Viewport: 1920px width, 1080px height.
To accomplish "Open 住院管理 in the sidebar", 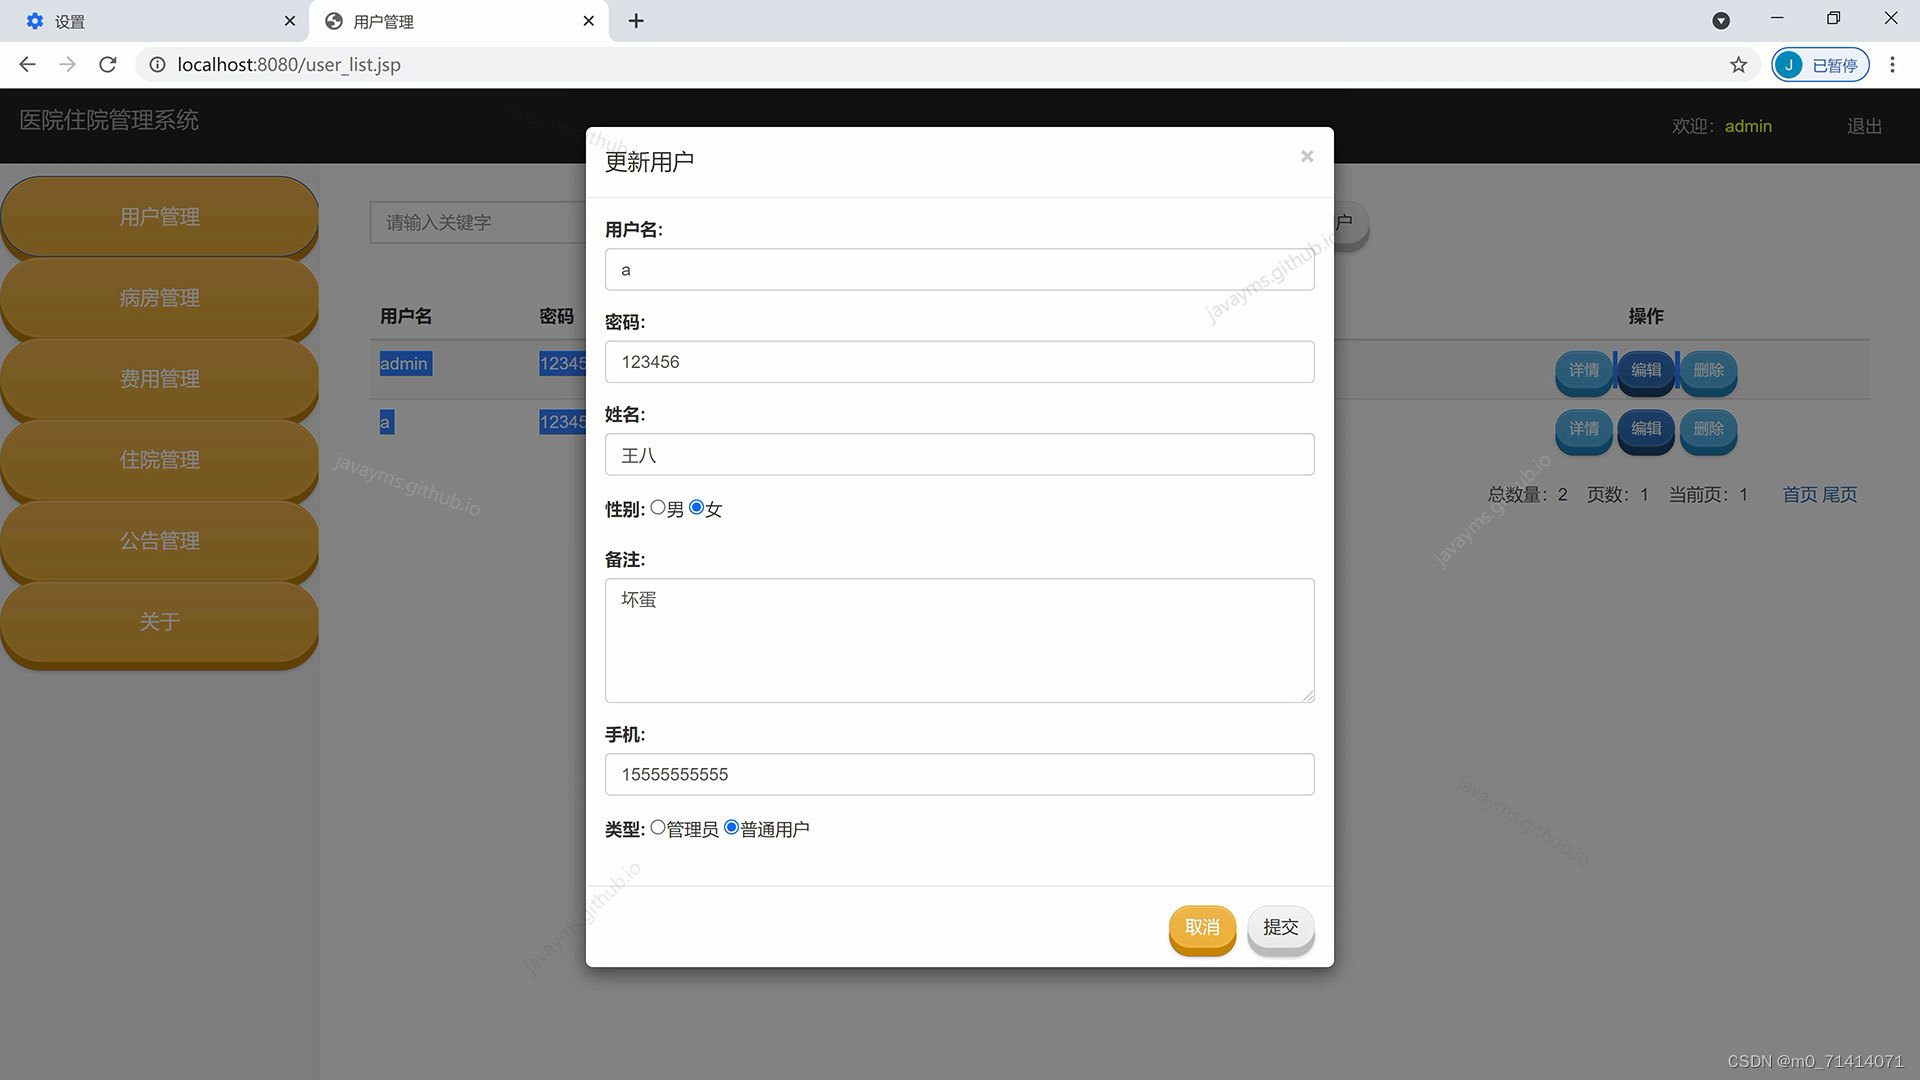I will pos(160,460).
